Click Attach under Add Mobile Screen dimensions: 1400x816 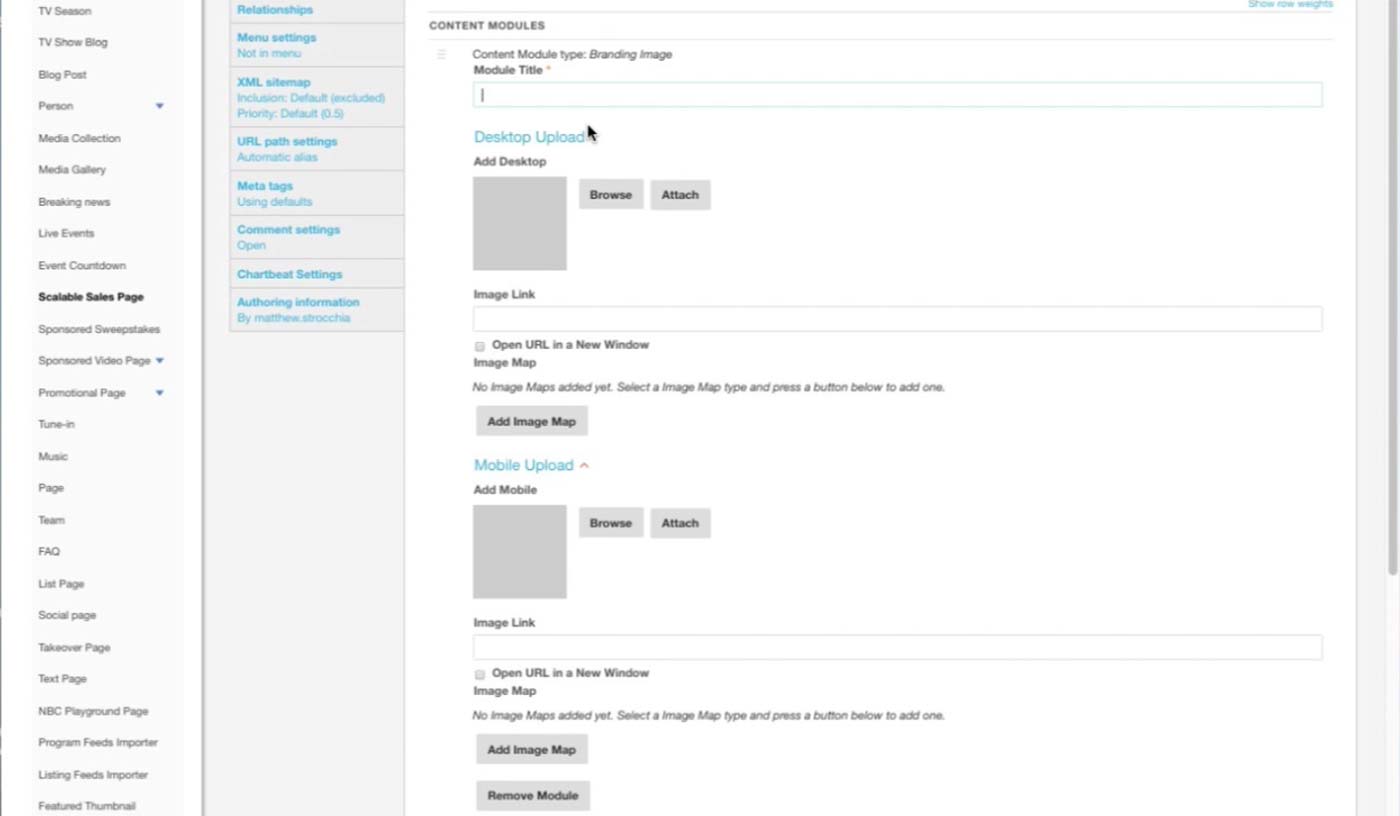(x=679, y=523)
